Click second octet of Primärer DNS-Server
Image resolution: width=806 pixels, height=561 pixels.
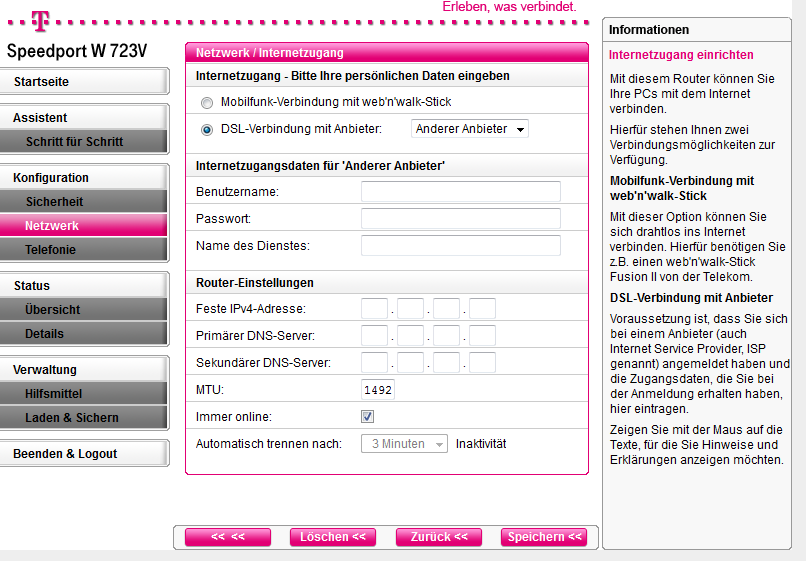pyautogui.click(x=410, y=335)
